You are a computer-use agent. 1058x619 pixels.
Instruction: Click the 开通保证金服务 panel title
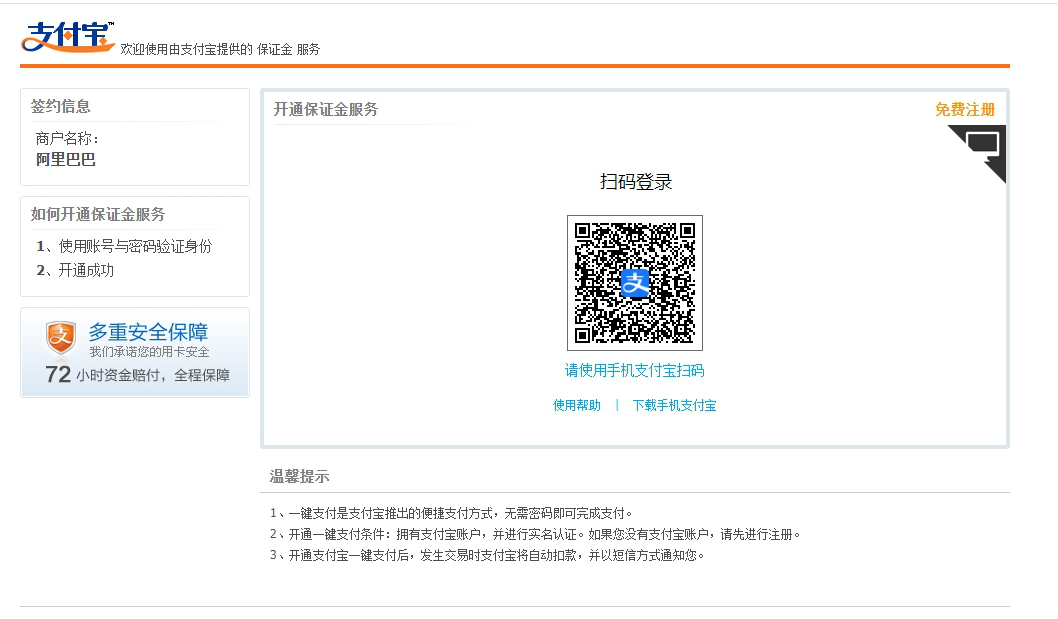(326, 110)
